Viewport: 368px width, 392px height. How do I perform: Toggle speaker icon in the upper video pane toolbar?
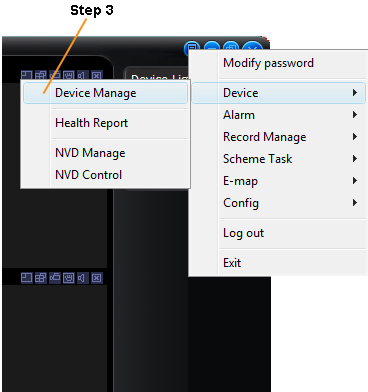(82, 76)
